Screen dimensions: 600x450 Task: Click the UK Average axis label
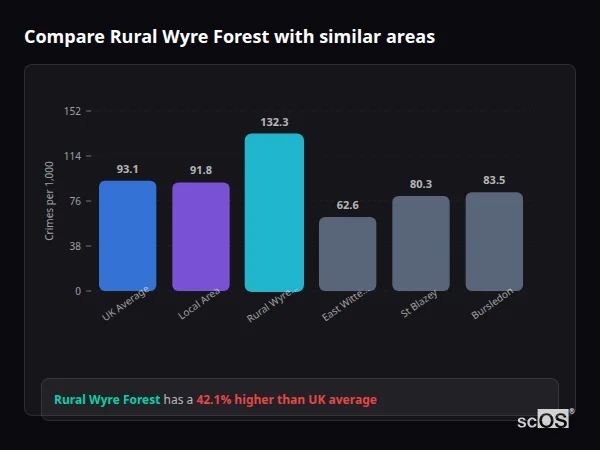(126, 303)
